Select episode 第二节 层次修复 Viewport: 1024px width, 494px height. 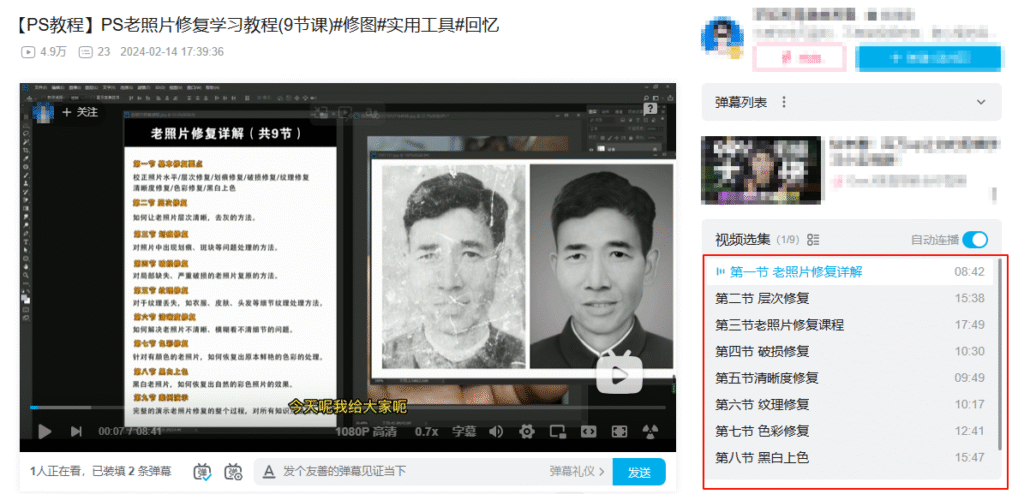[x=850, y=299]
